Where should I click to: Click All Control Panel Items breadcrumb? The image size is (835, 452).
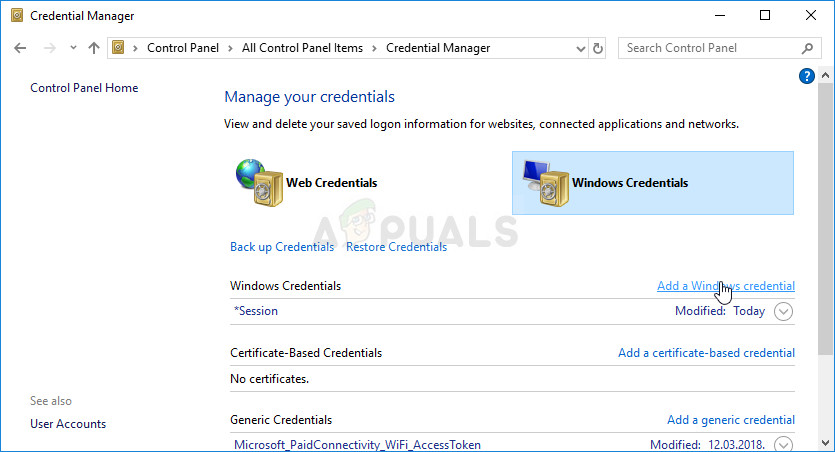[302, 48]
